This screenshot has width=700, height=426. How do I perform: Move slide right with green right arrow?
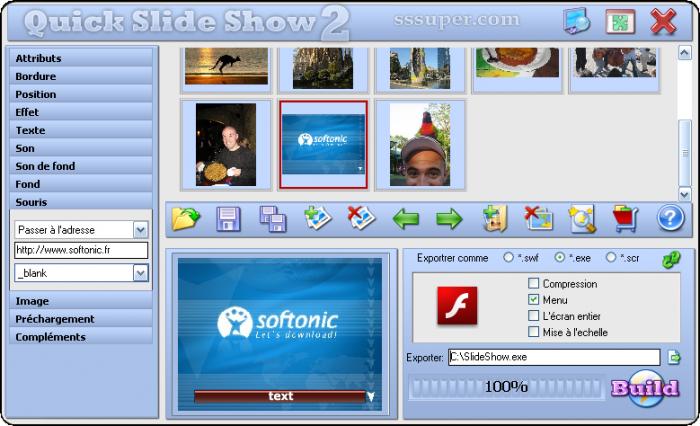click(x=449, y=219)
